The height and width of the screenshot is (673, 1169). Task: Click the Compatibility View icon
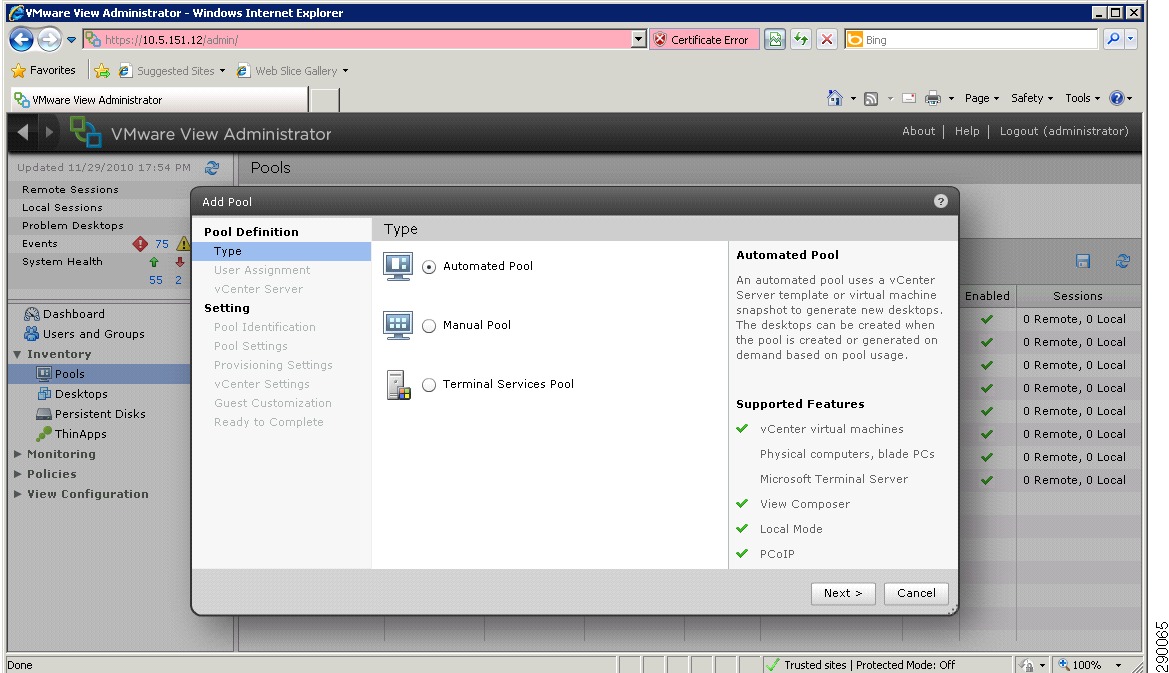click(x=775, y=40)
